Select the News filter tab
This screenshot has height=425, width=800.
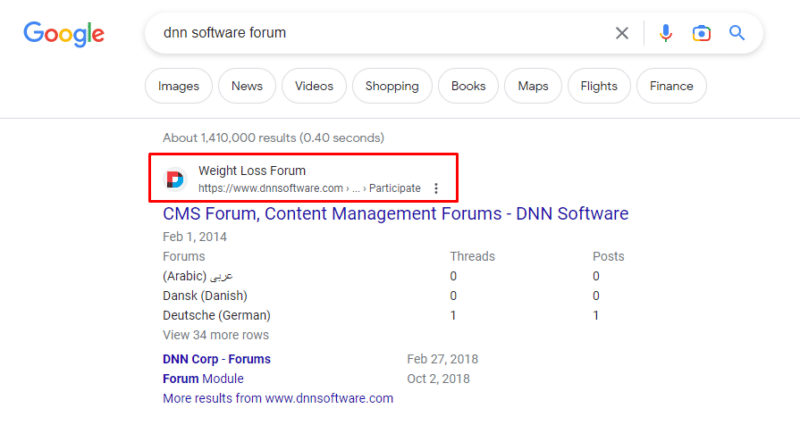(x=247, y=86)
